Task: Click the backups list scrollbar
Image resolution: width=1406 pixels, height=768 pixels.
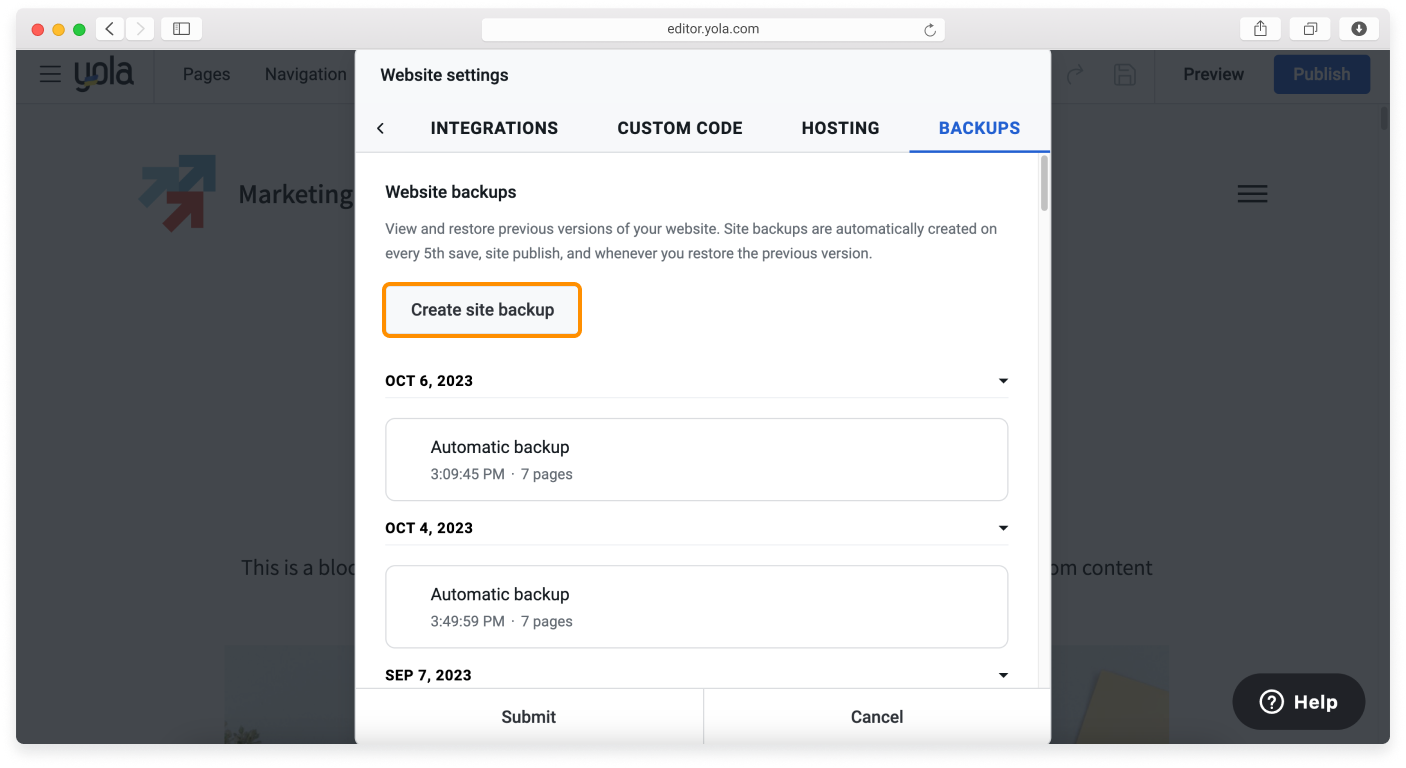Action: point(1044,184)
